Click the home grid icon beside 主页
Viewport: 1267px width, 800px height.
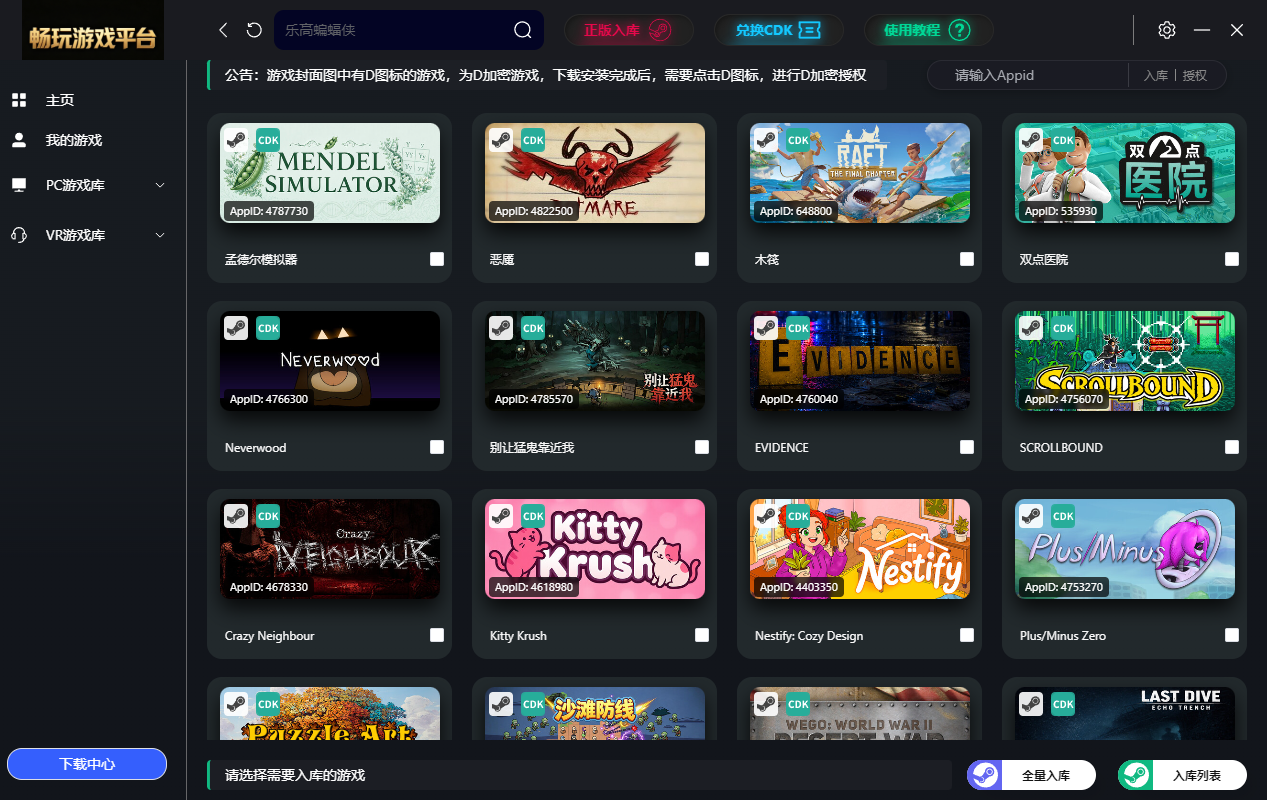(18, 100)
